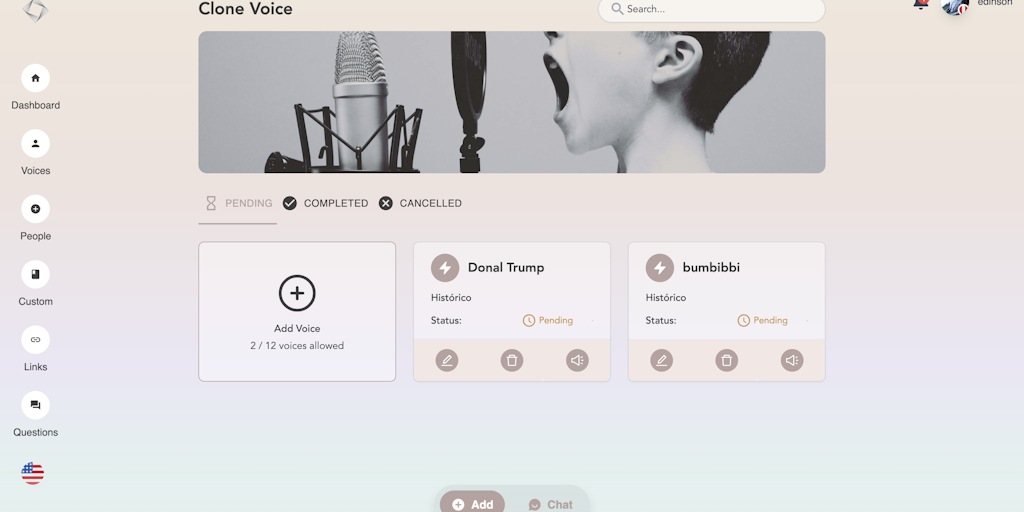Focus the Search input field
This screenshot has width=1024, height=512.
pos(711,9)
